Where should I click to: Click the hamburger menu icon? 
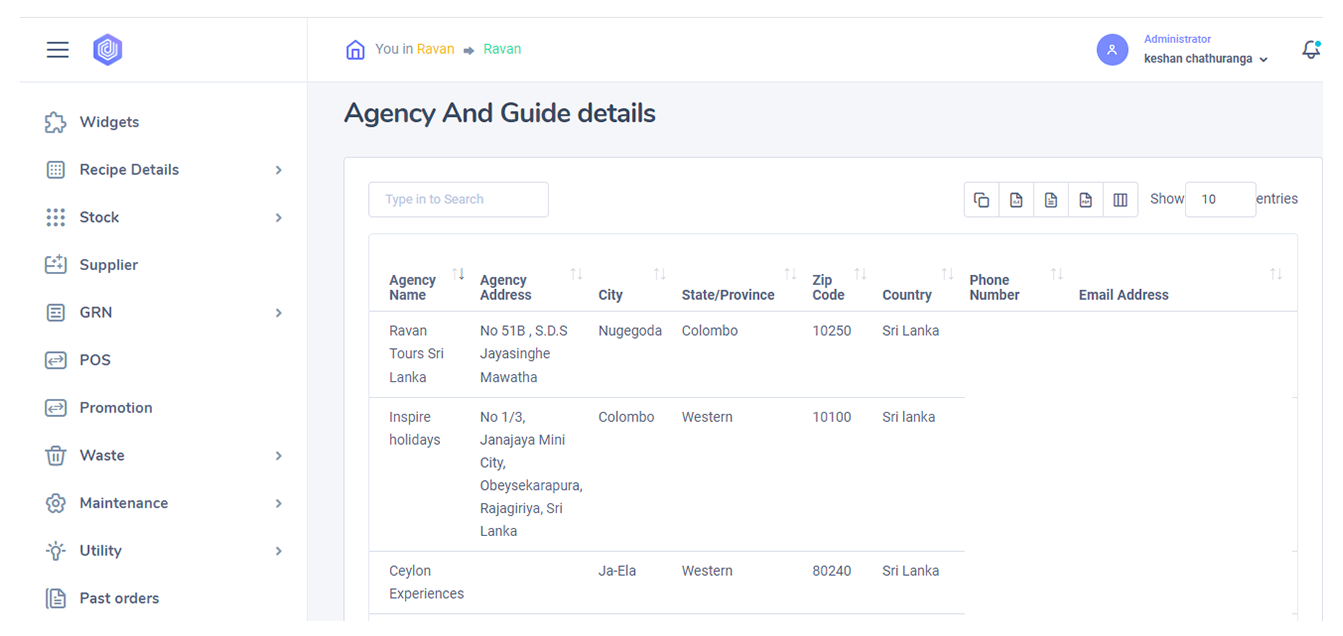click(x=58, y=50)
